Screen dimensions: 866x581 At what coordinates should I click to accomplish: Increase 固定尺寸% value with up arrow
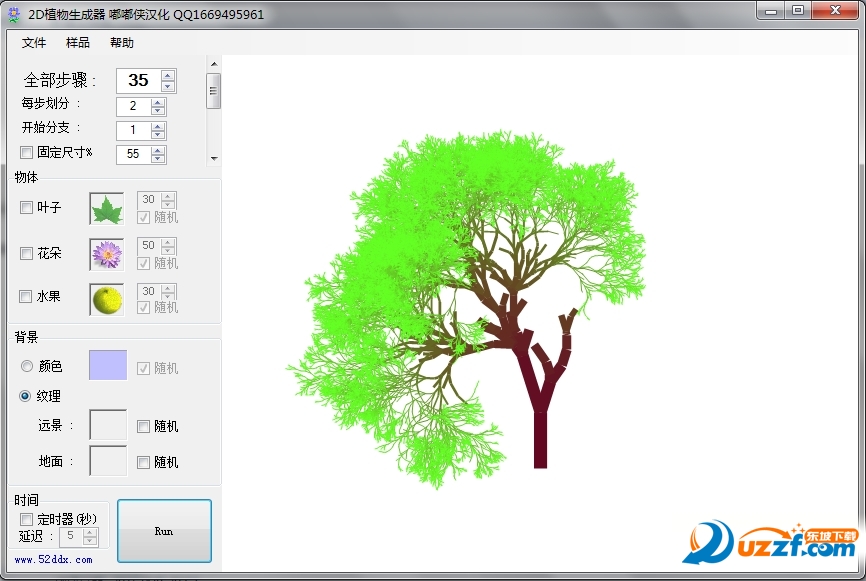159,151
